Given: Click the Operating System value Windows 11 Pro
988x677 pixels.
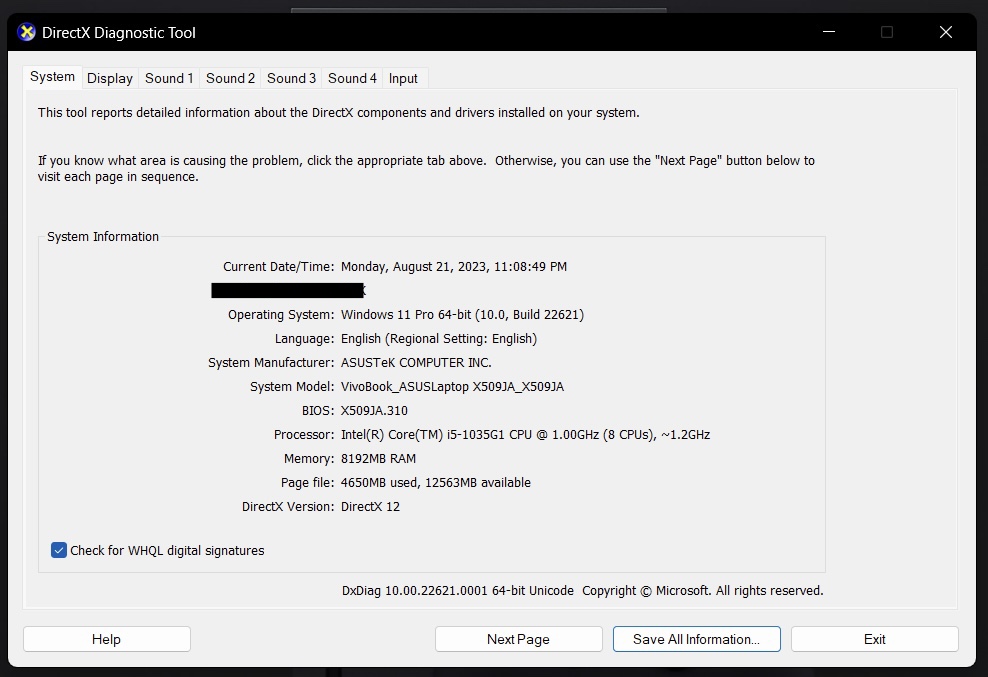Looking at the screenshot, I should pos(388,315).
